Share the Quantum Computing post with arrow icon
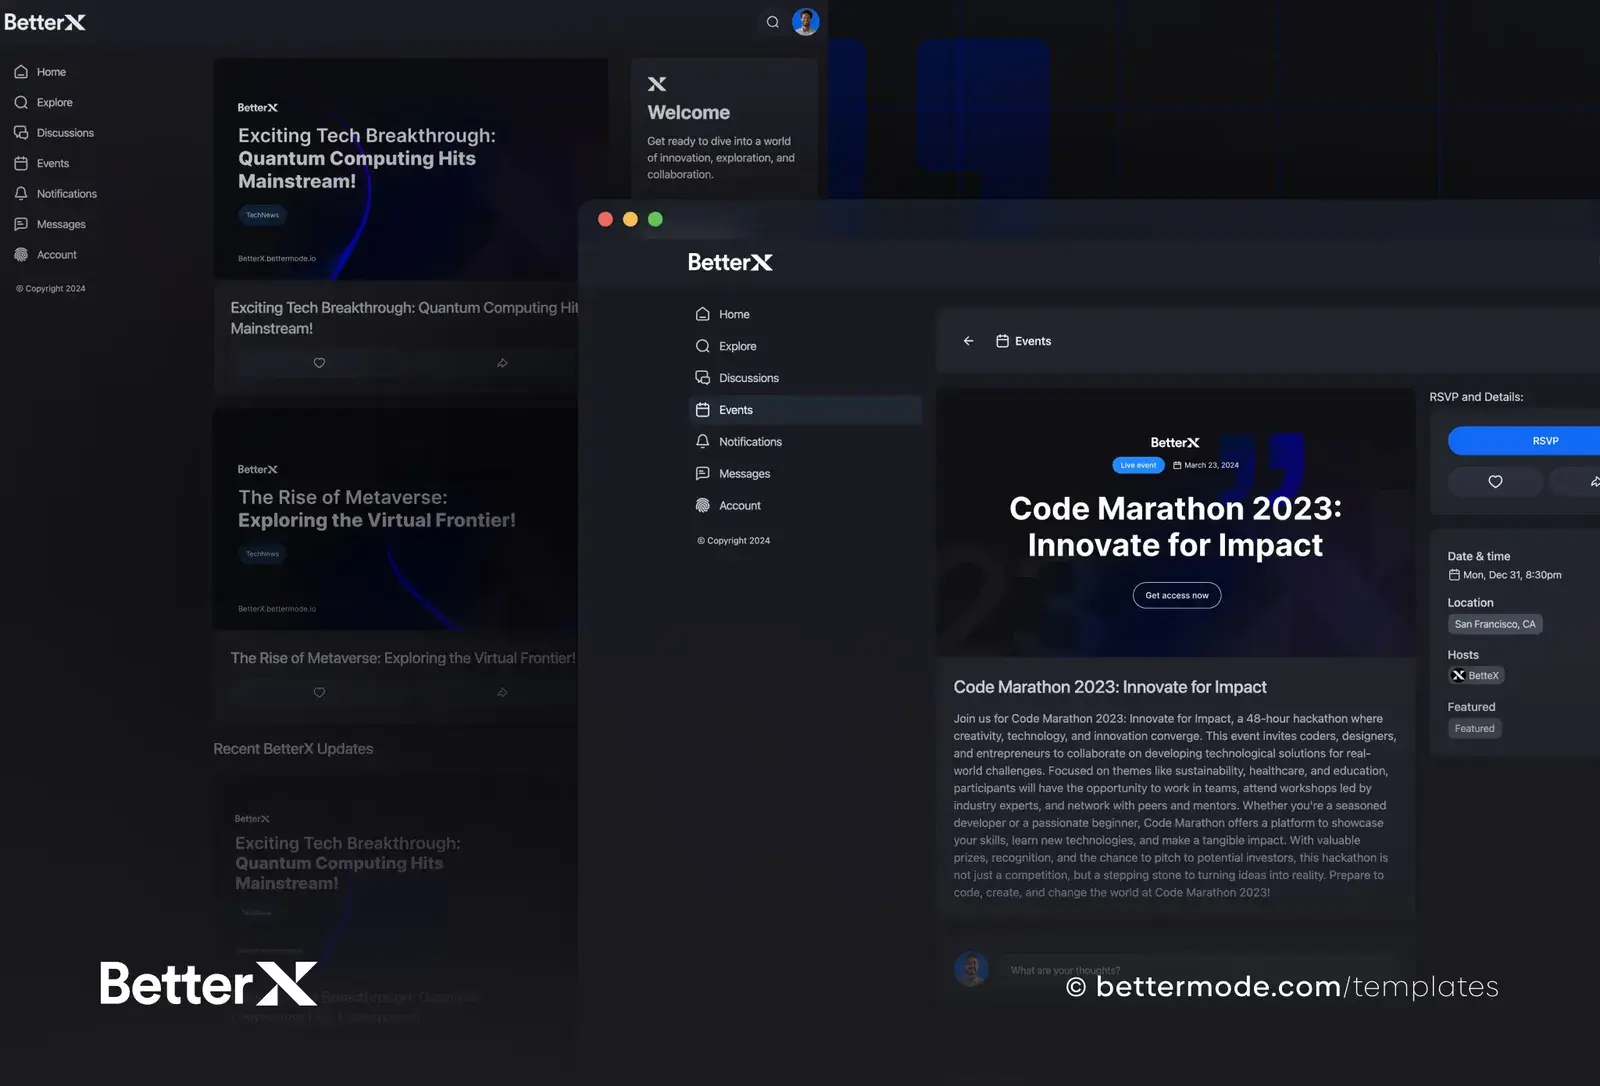1600x1086 pixels. pyautogui.click(x=502, y=363)
